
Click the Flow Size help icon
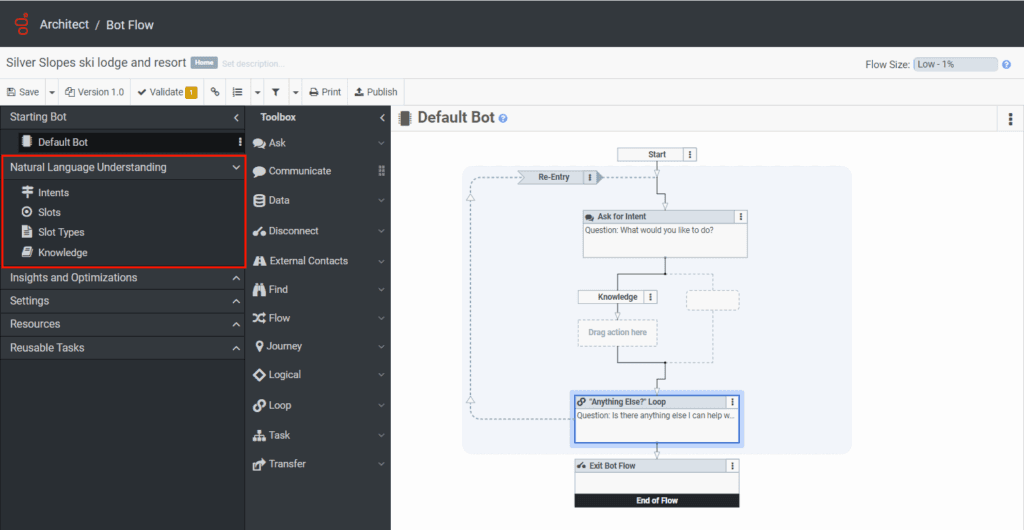(x=1007, y=64)
